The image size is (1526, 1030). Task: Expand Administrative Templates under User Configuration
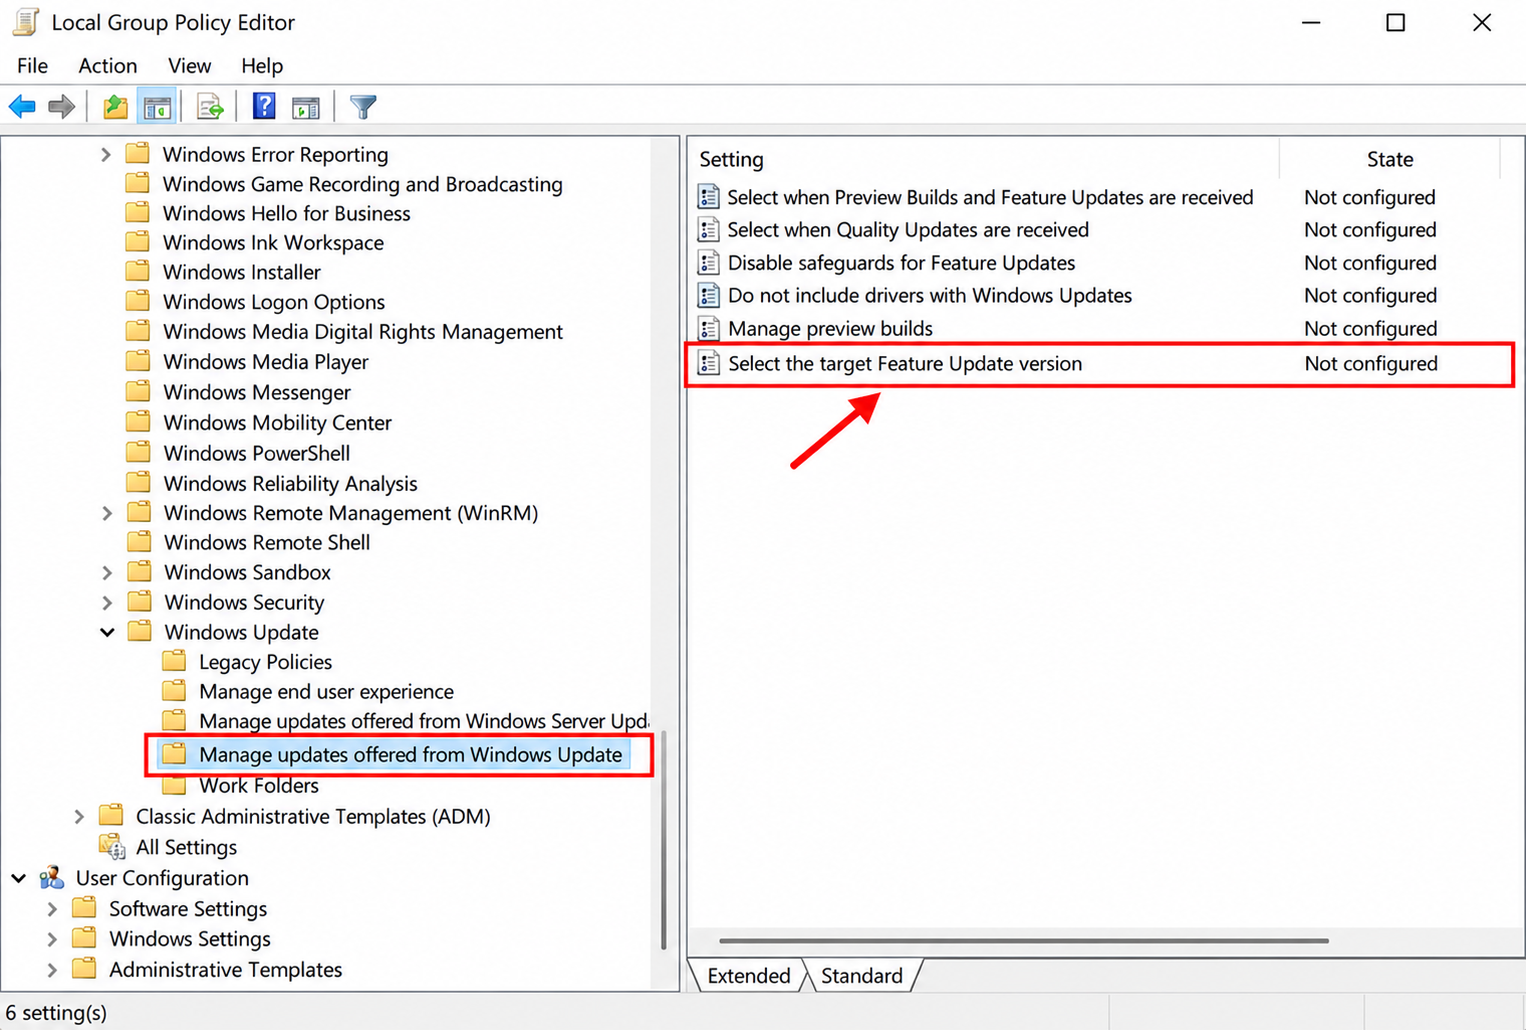pyautogui.click(x=52, y=970)
